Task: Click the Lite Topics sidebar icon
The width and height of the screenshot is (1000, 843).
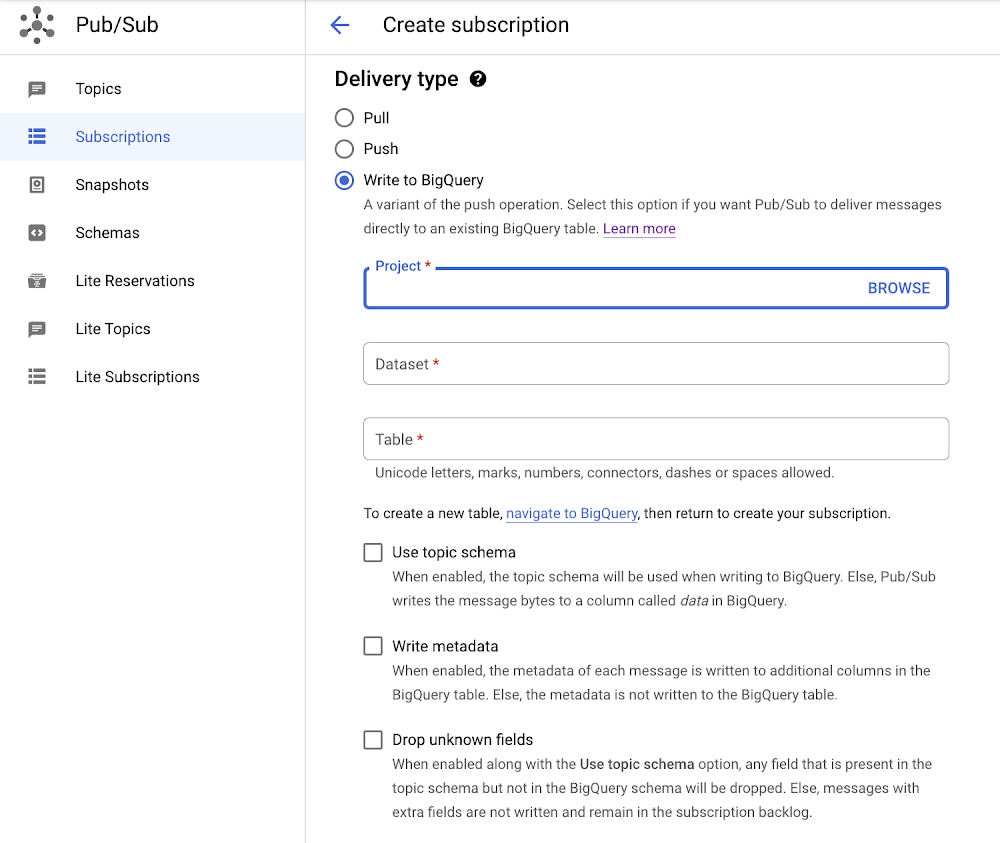Action: point(37,329)
